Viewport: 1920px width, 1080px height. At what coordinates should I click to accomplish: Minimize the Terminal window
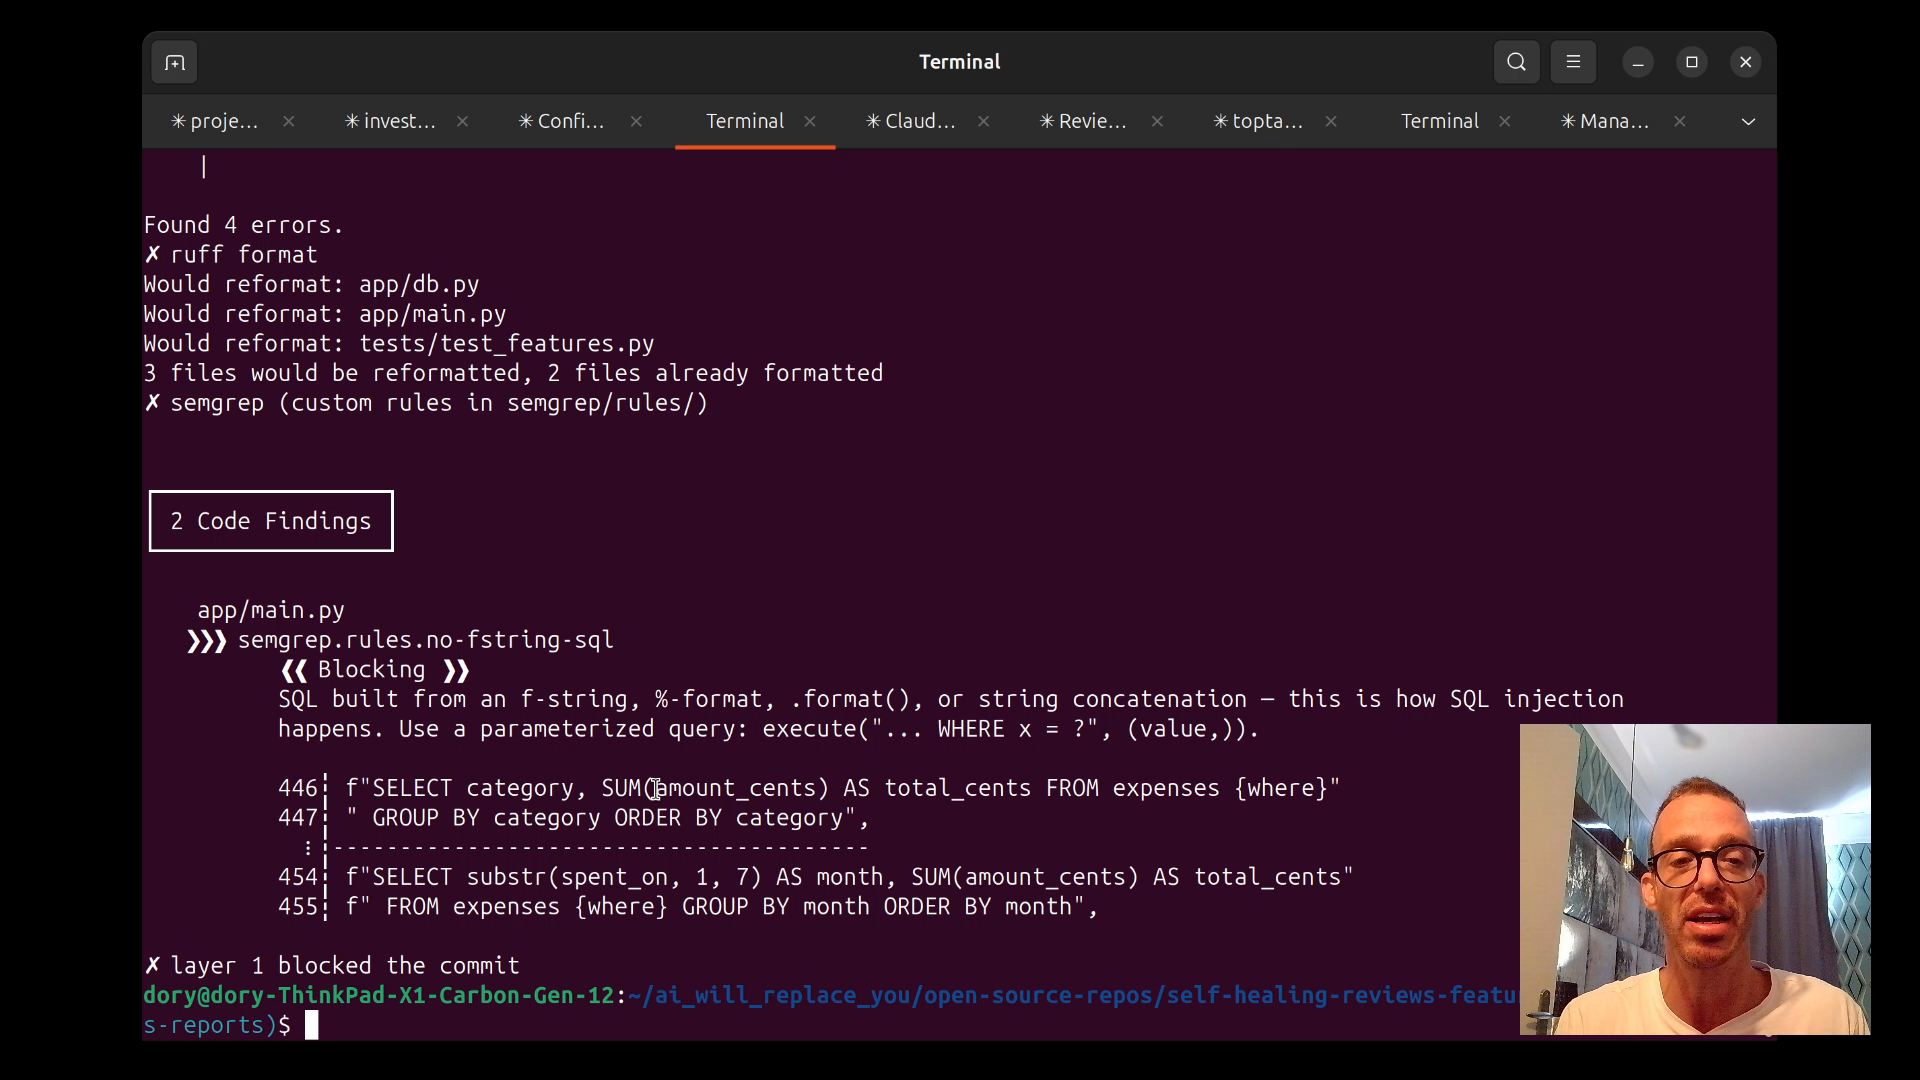(x=1638, y=62)
